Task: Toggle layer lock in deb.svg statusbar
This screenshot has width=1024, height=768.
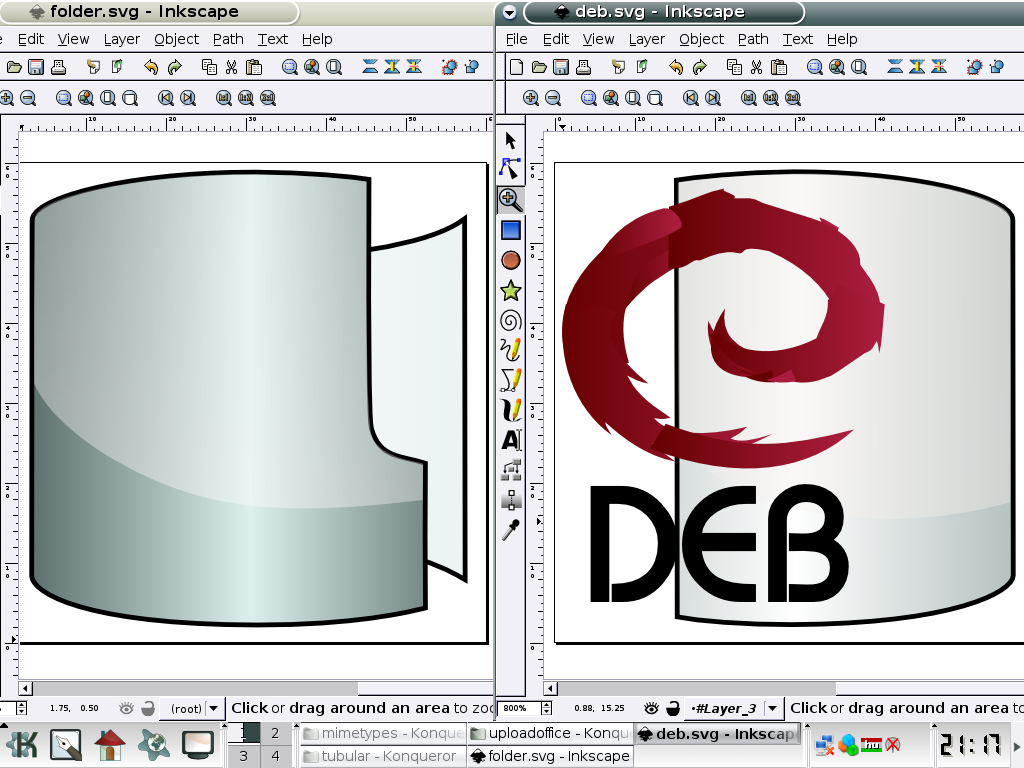Action: click(673, 708)
